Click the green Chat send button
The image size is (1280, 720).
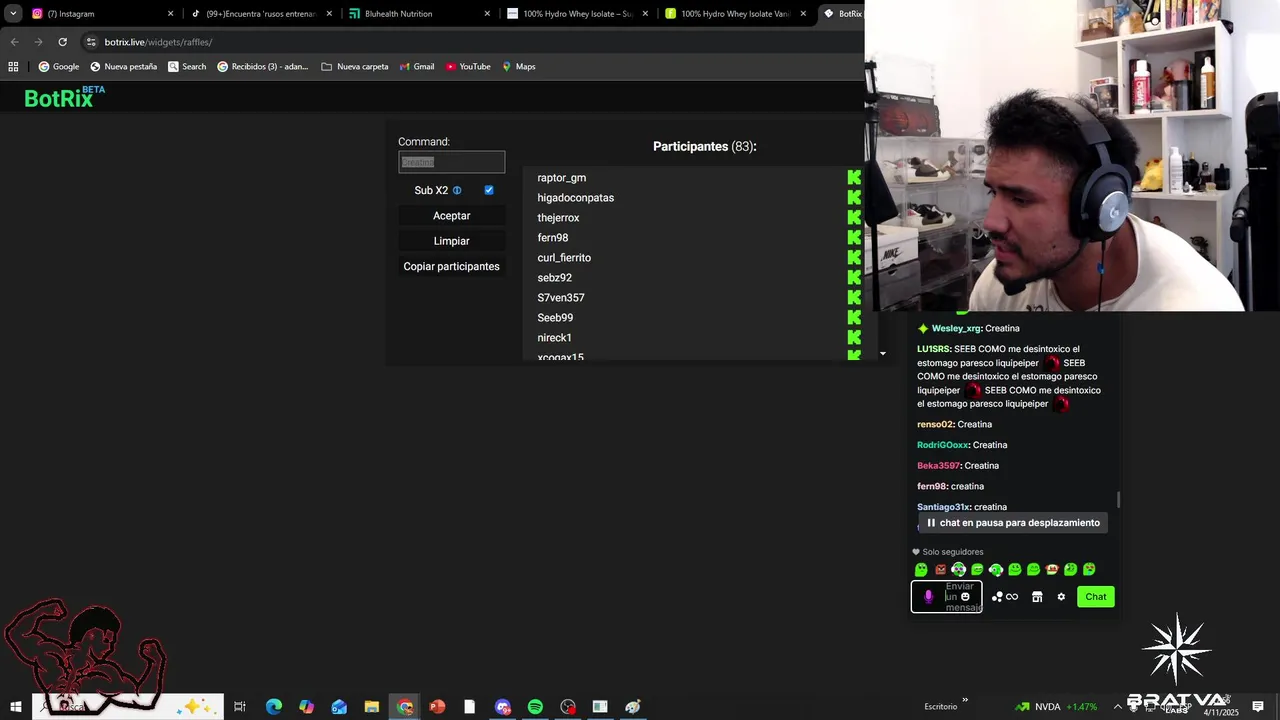1096,597
